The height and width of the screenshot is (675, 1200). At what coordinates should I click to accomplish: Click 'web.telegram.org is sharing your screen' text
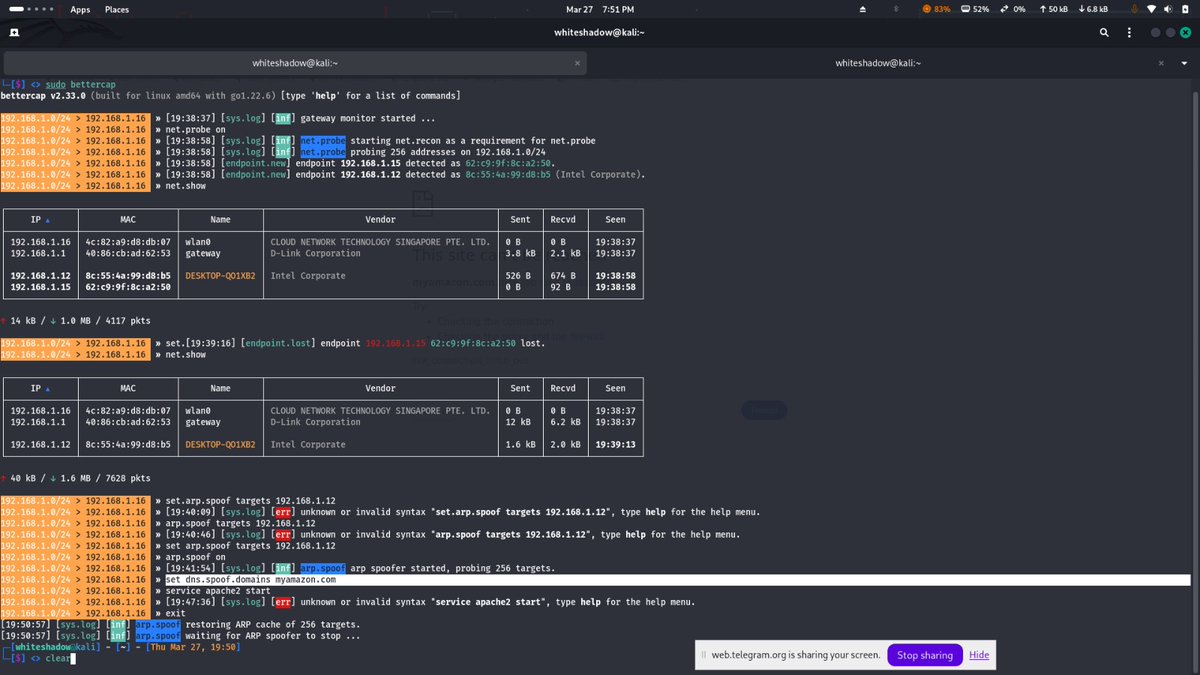796,655
